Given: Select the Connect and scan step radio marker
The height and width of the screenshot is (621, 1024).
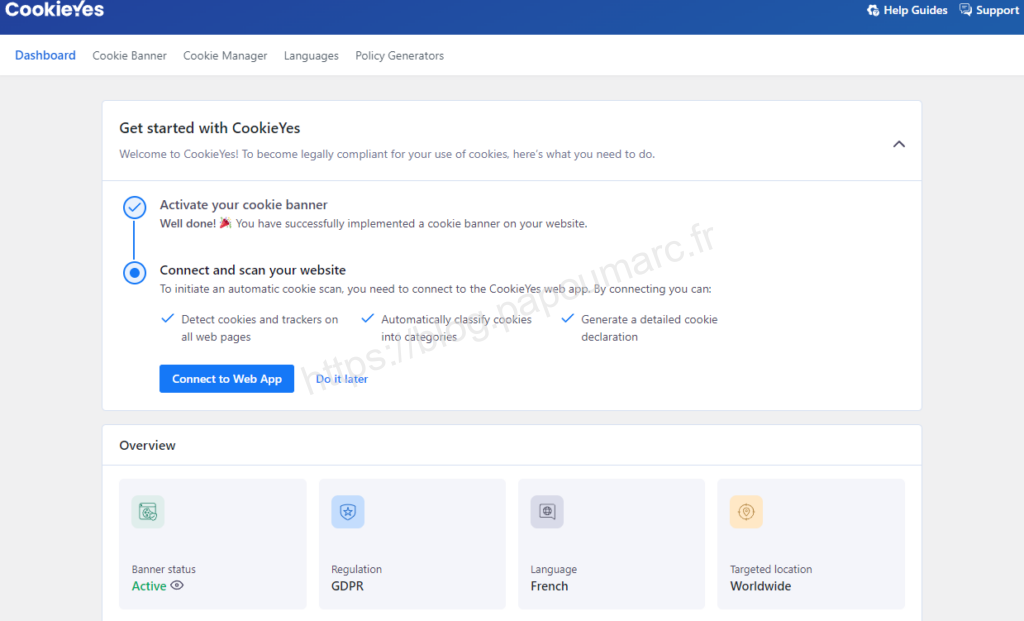Looking at the screenshot, I should coord(134,272).
